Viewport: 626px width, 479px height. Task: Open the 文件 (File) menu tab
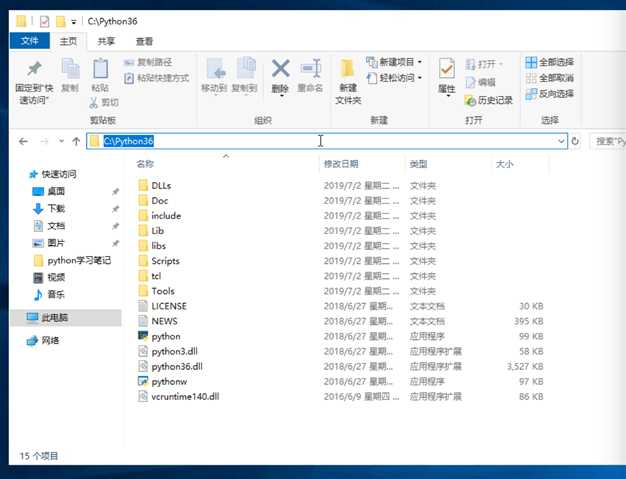click(x=30, y=41)
